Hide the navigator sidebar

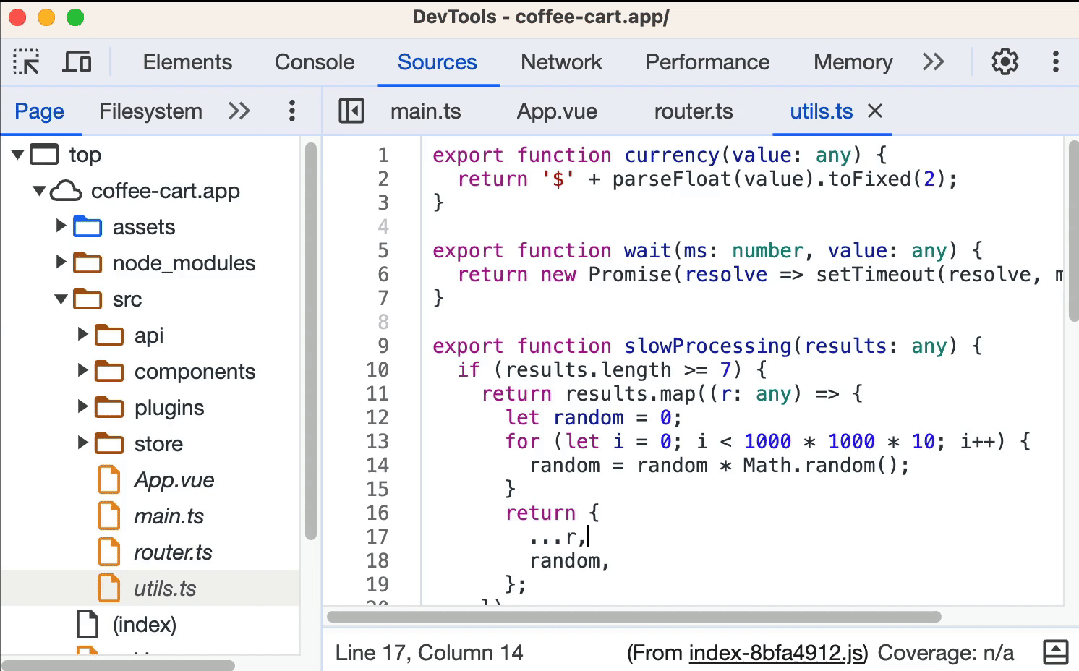point(351,111)
